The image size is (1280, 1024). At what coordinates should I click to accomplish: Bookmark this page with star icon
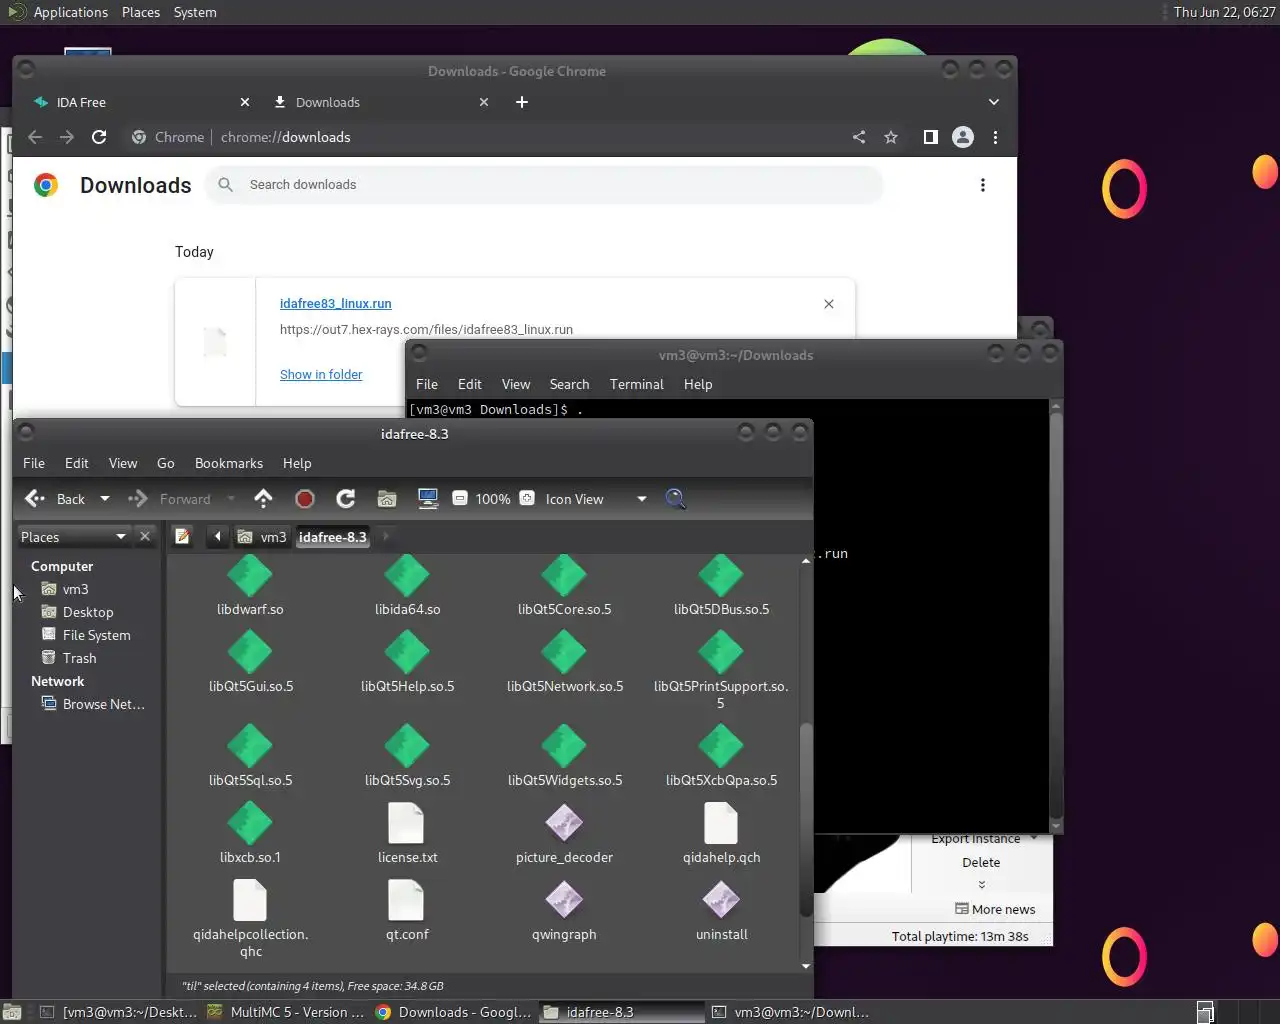click(891, 137)
